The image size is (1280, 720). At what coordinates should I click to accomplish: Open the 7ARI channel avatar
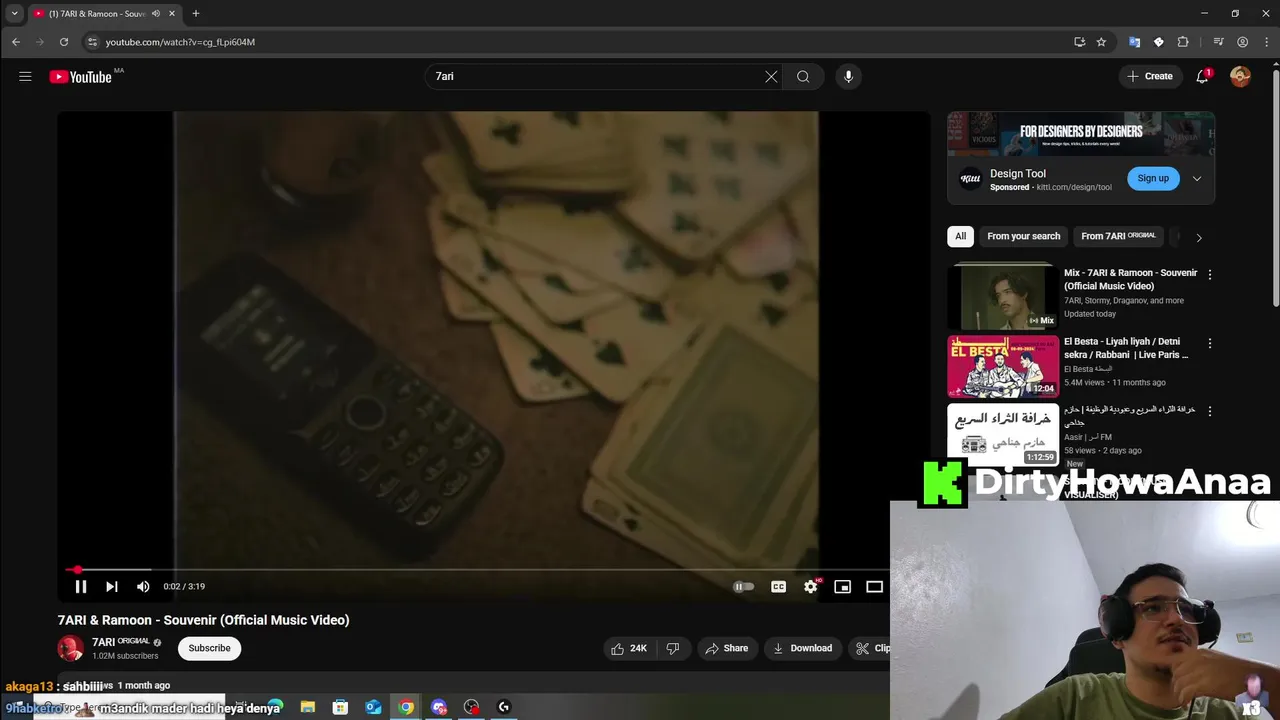(x=70, y=648)
